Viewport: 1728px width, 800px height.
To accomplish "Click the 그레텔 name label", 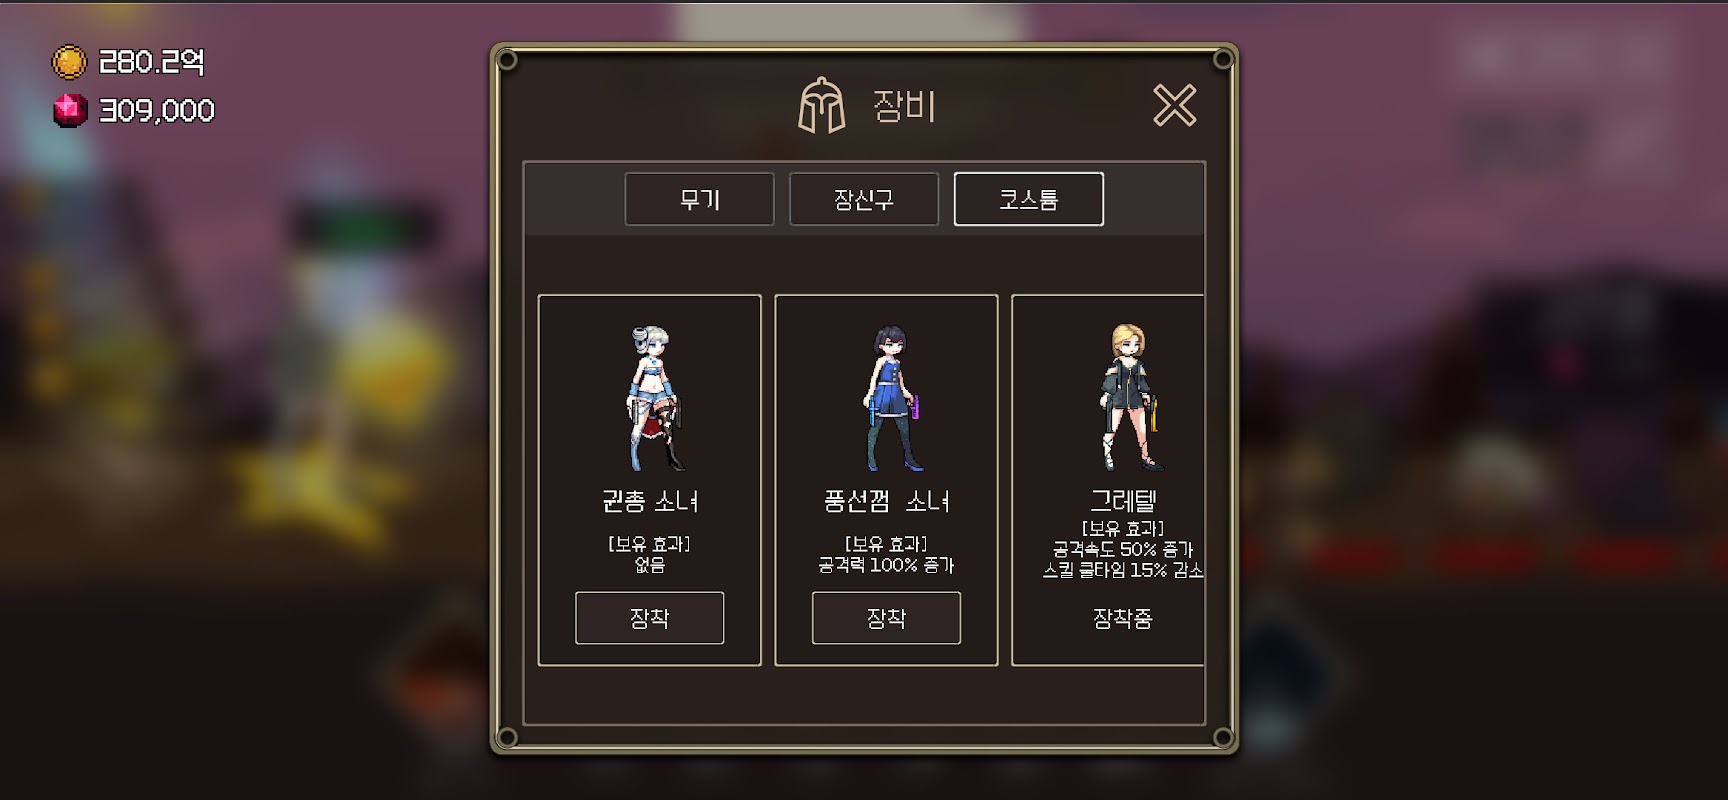I will coord(1123,500).
